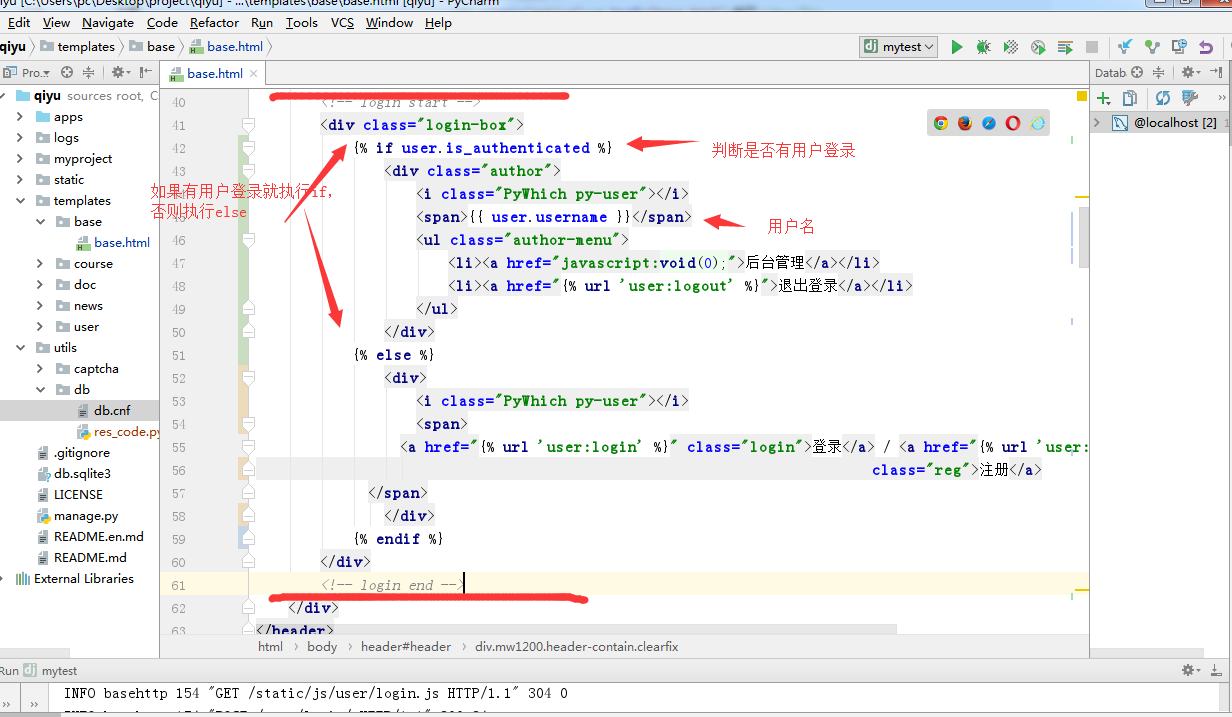Screen dimensions: 1232x717
Task: Open page preview in Chrome
Action: pos(941,123)
